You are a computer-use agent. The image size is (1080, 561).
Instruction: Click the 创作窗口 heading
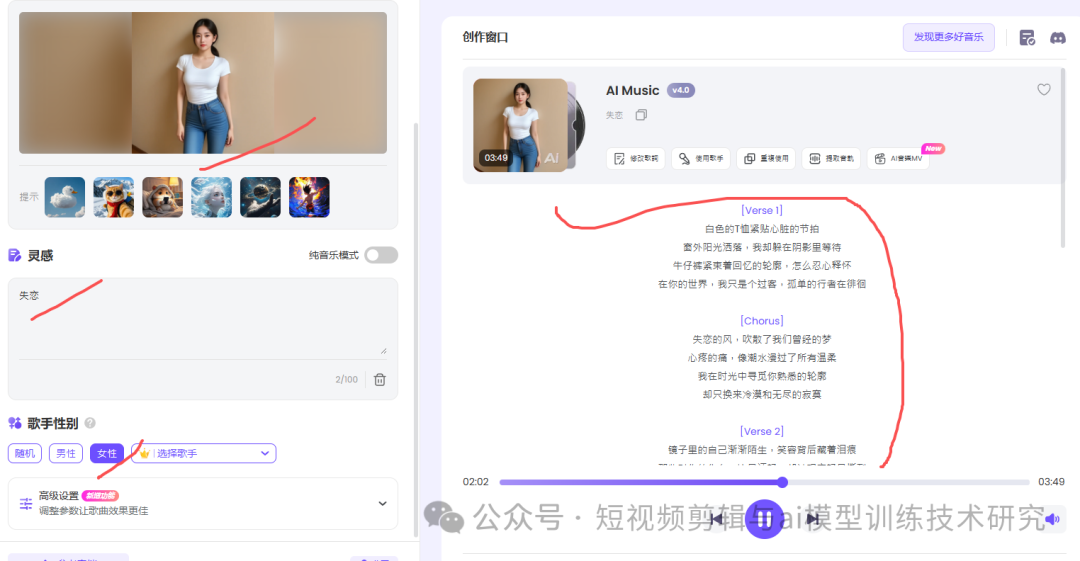[486, 37]
